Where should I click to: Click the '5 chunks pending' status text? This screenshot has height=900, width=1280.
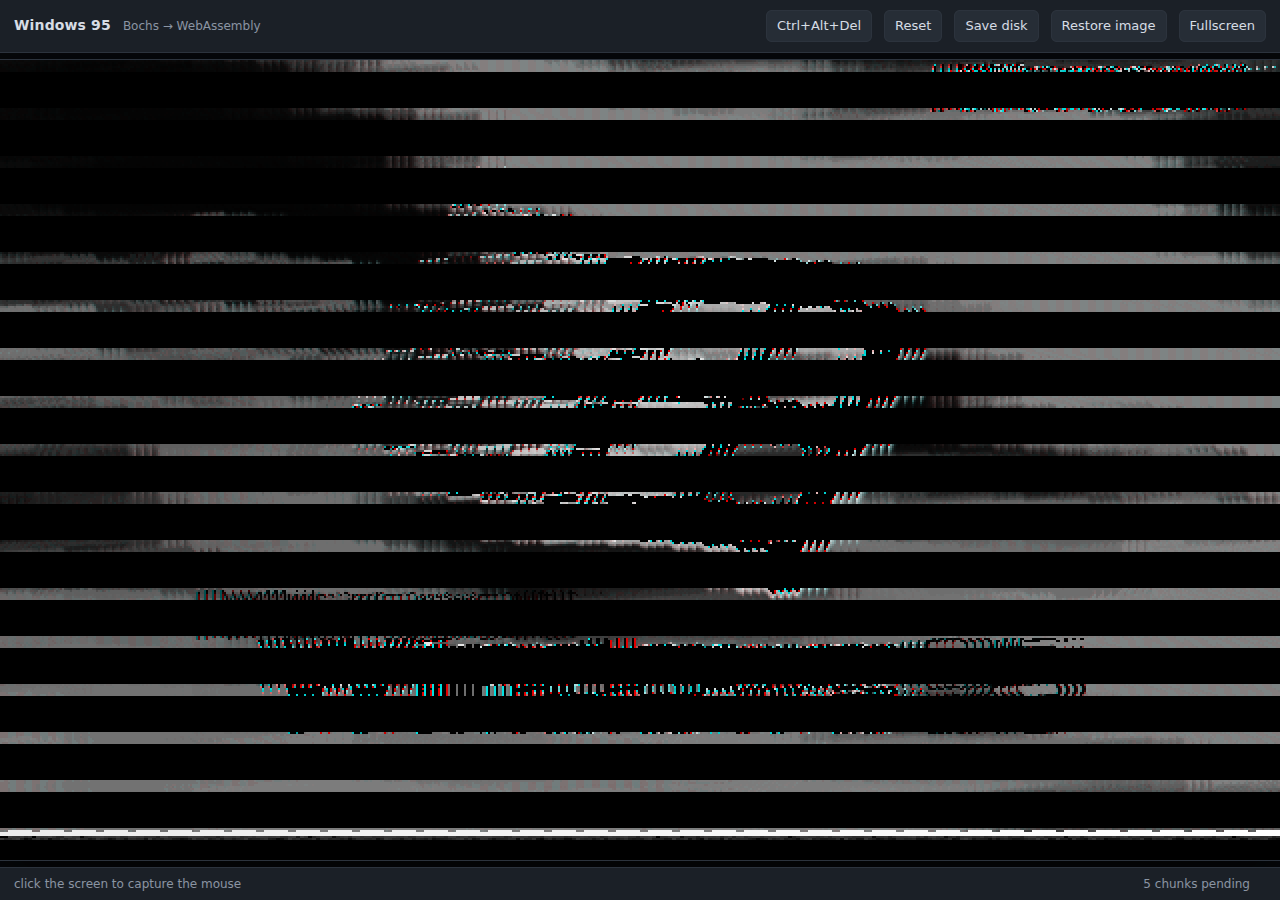tap(1196, 884)
